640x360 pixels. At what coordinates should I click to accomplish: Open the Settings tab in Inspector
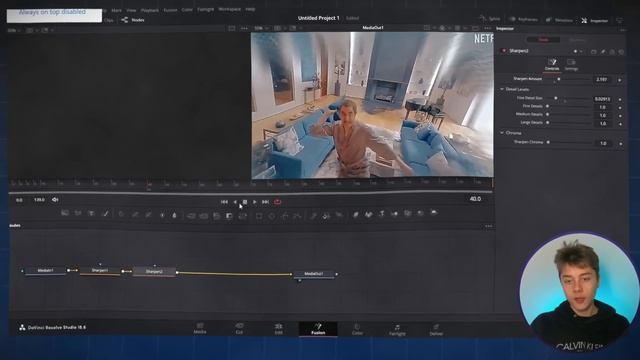pyautogui.click(x=571, y=64)
